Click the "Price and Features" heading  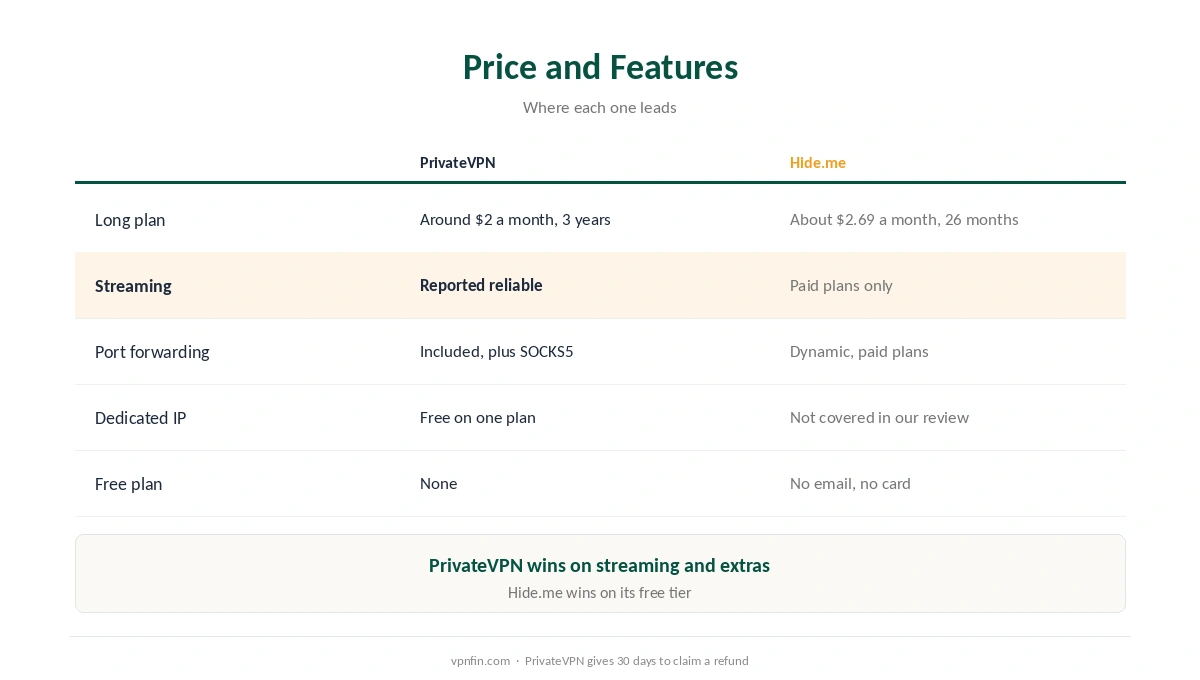(x=600, y=67)
